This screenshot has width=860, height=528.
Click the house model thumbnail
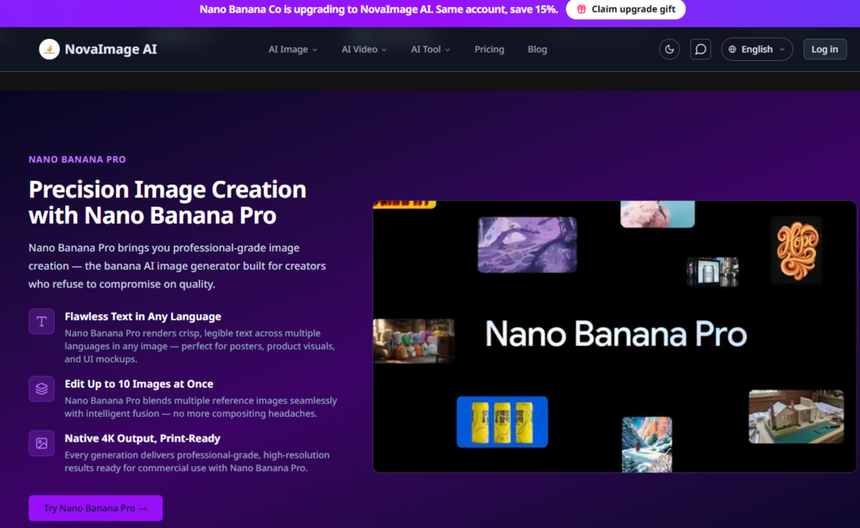[796, 416]
